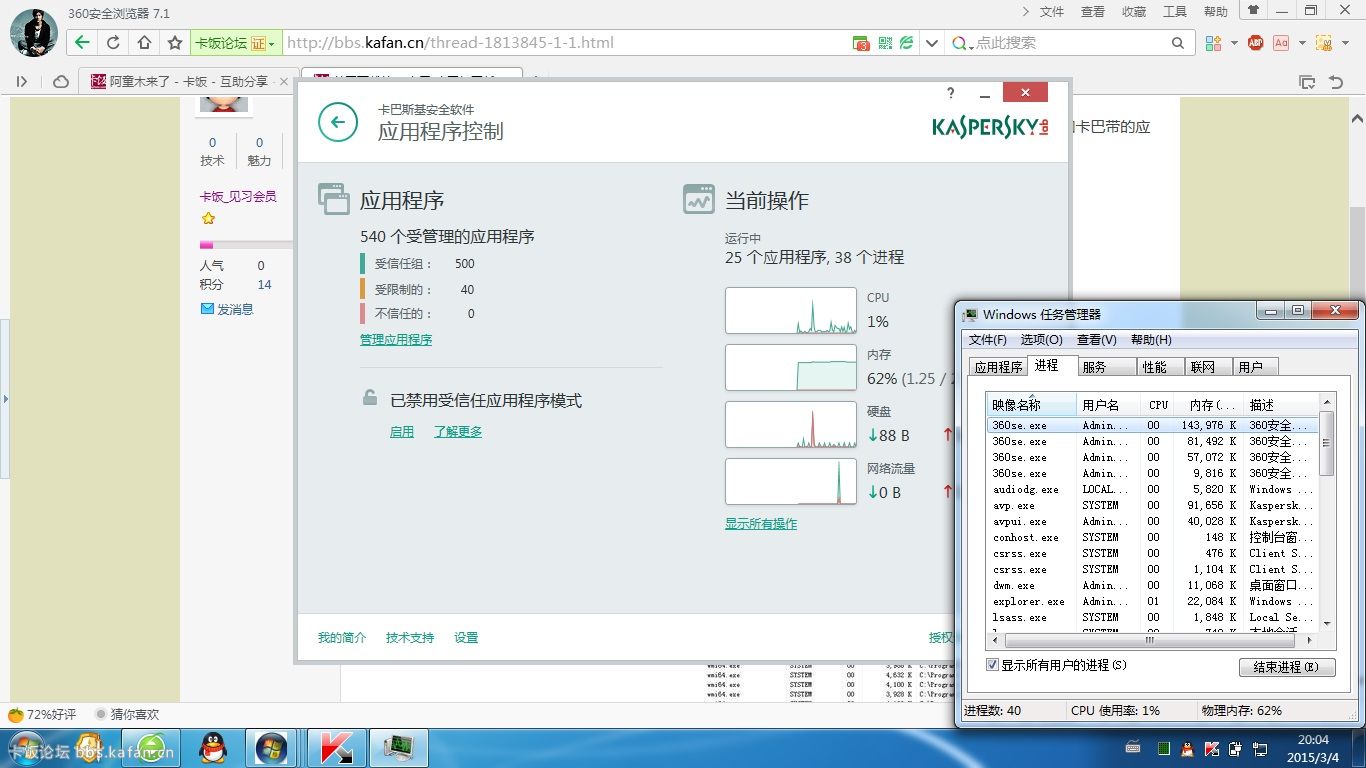Click the Aa reader extension icon

(x=1280, y=43)
